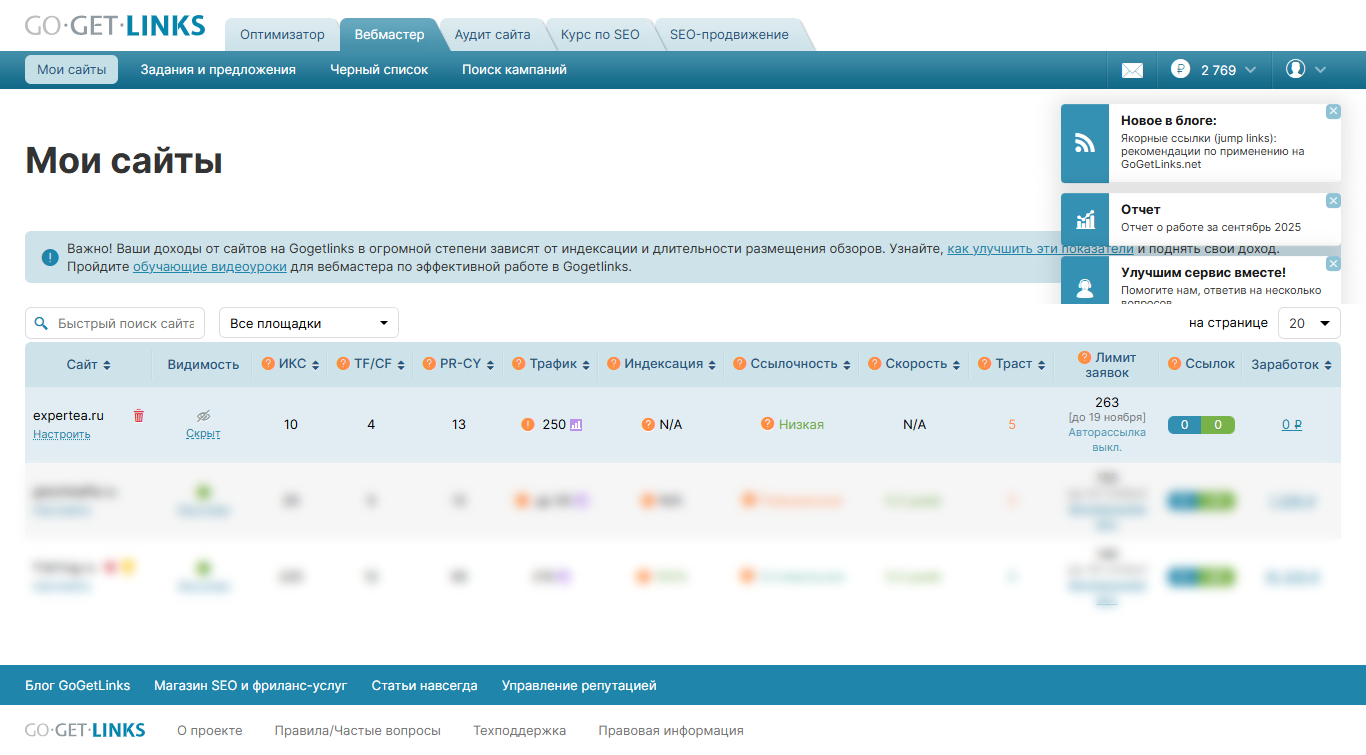Click the info icon in the Важно notice
This screenshot has height=755, width=1366.
tap(50, 258)
